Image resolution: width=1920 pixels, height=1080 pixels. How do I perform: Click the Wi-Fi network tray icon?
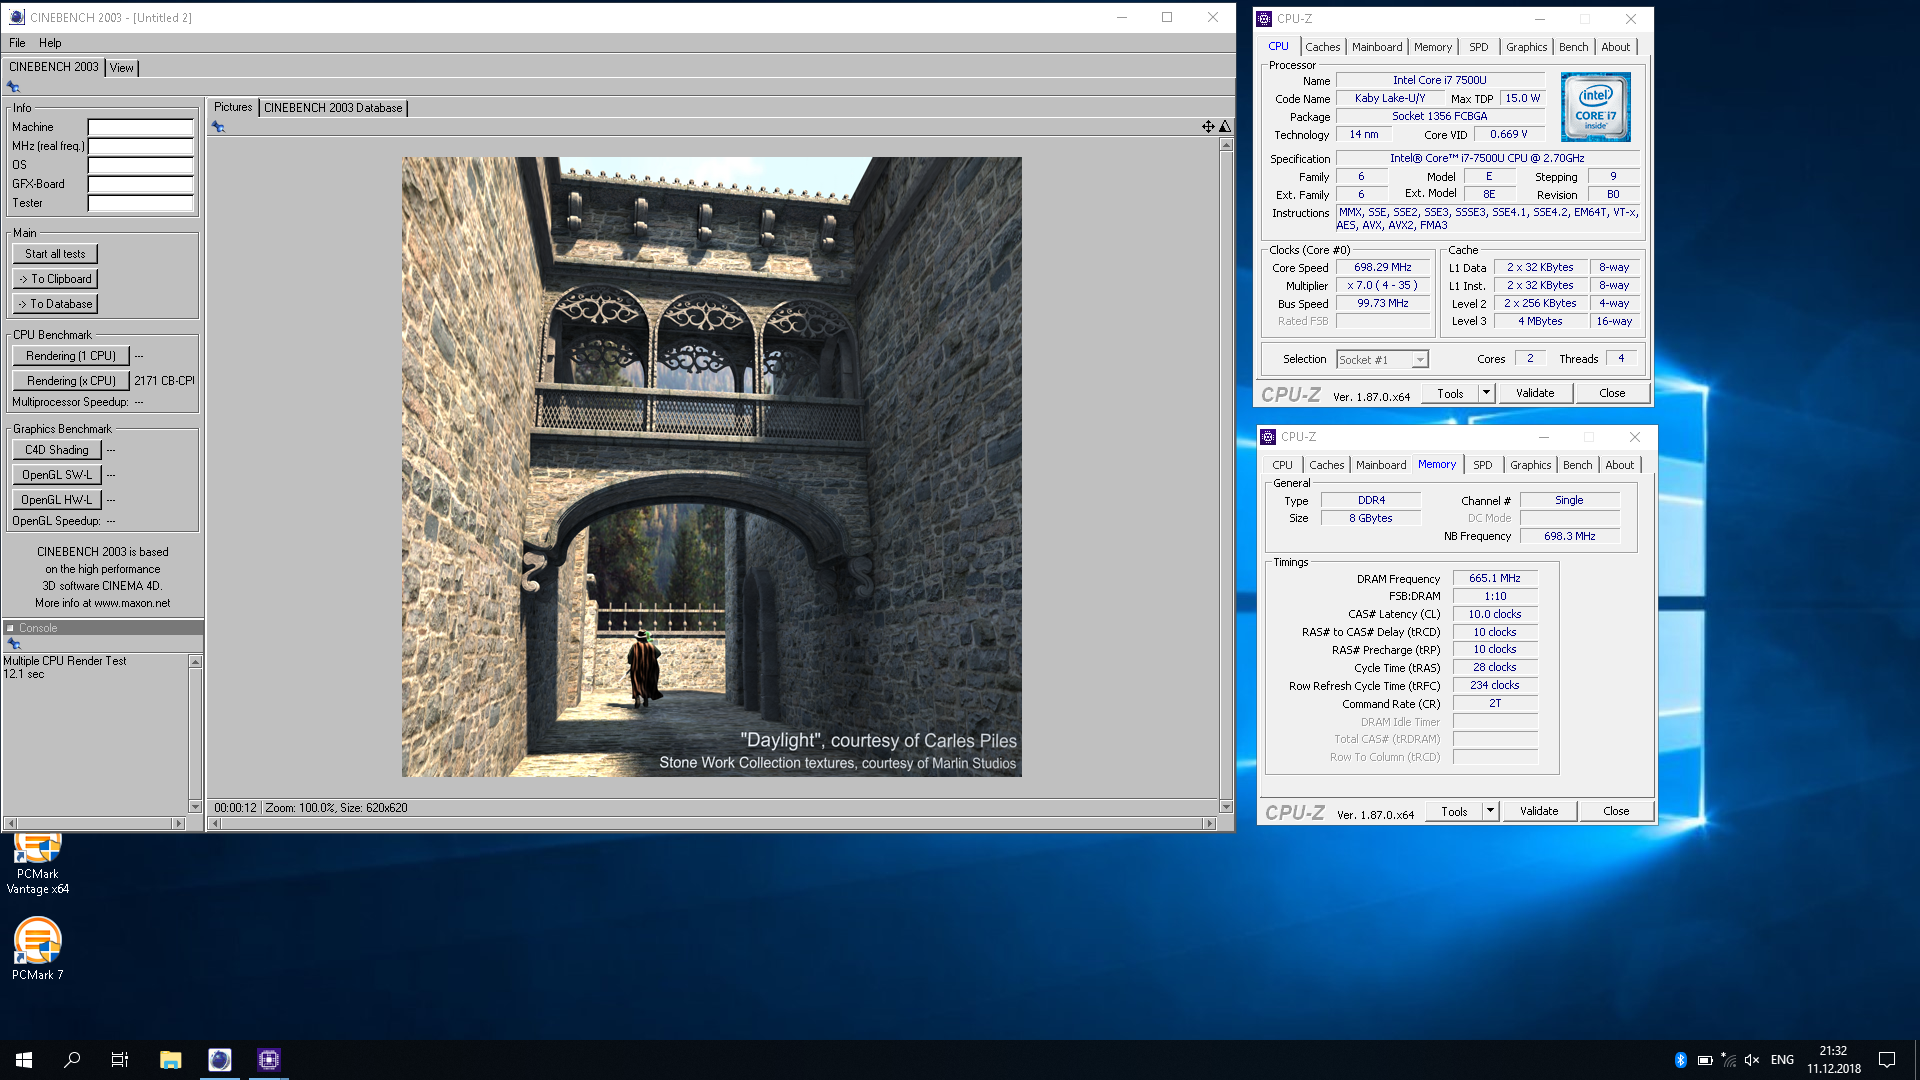[x=1729, y=1060]
